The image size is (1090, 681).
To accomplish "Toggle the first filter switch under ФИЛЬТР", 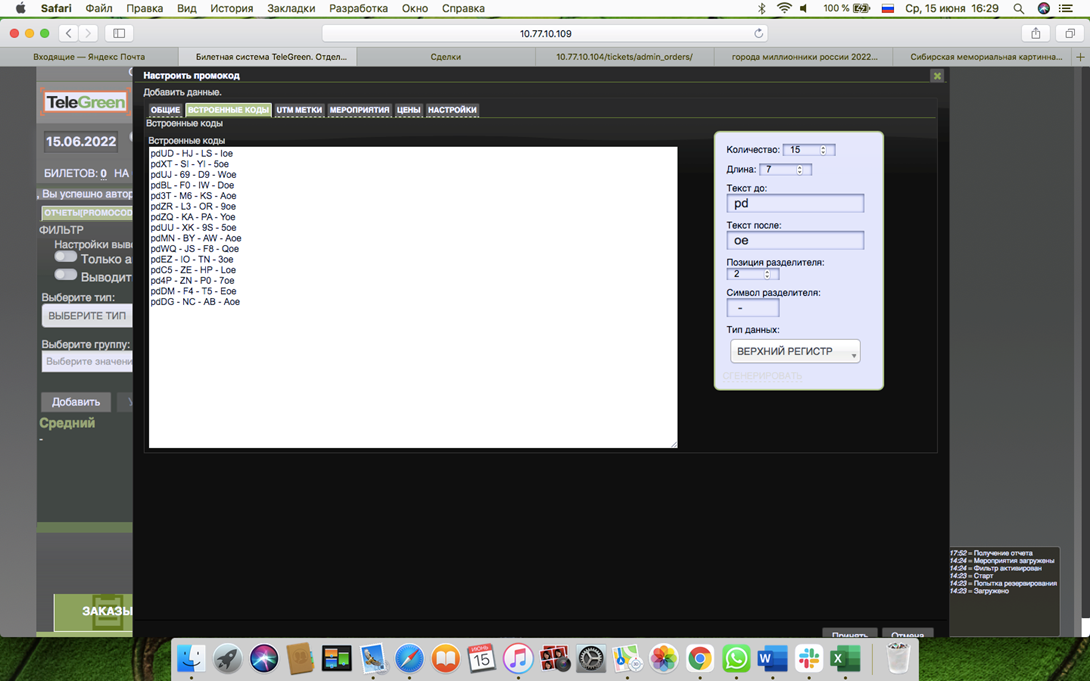I will pos(66,258).
